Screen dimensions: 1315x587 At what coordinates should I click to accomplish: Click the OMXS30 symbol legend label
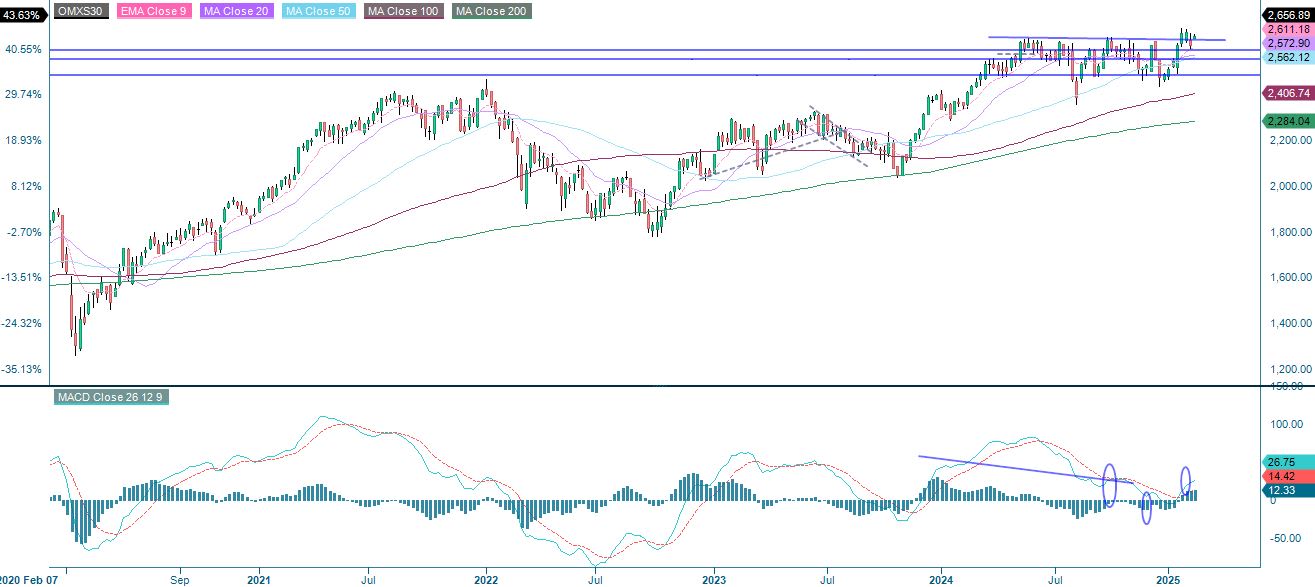83,12
